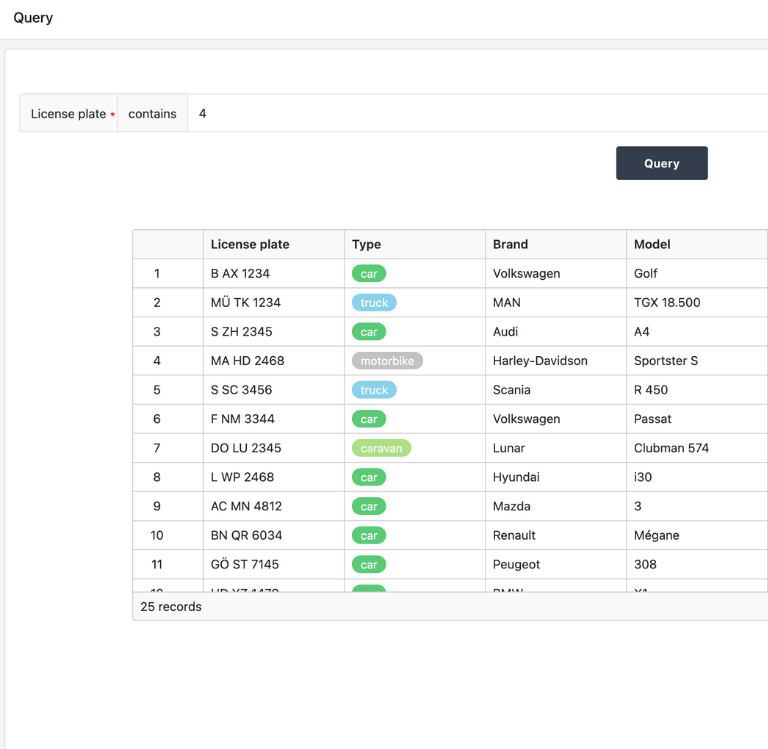Viewport: 768px width, 749px height.
Task: Click the Type column header
Action: coord(415,244)
